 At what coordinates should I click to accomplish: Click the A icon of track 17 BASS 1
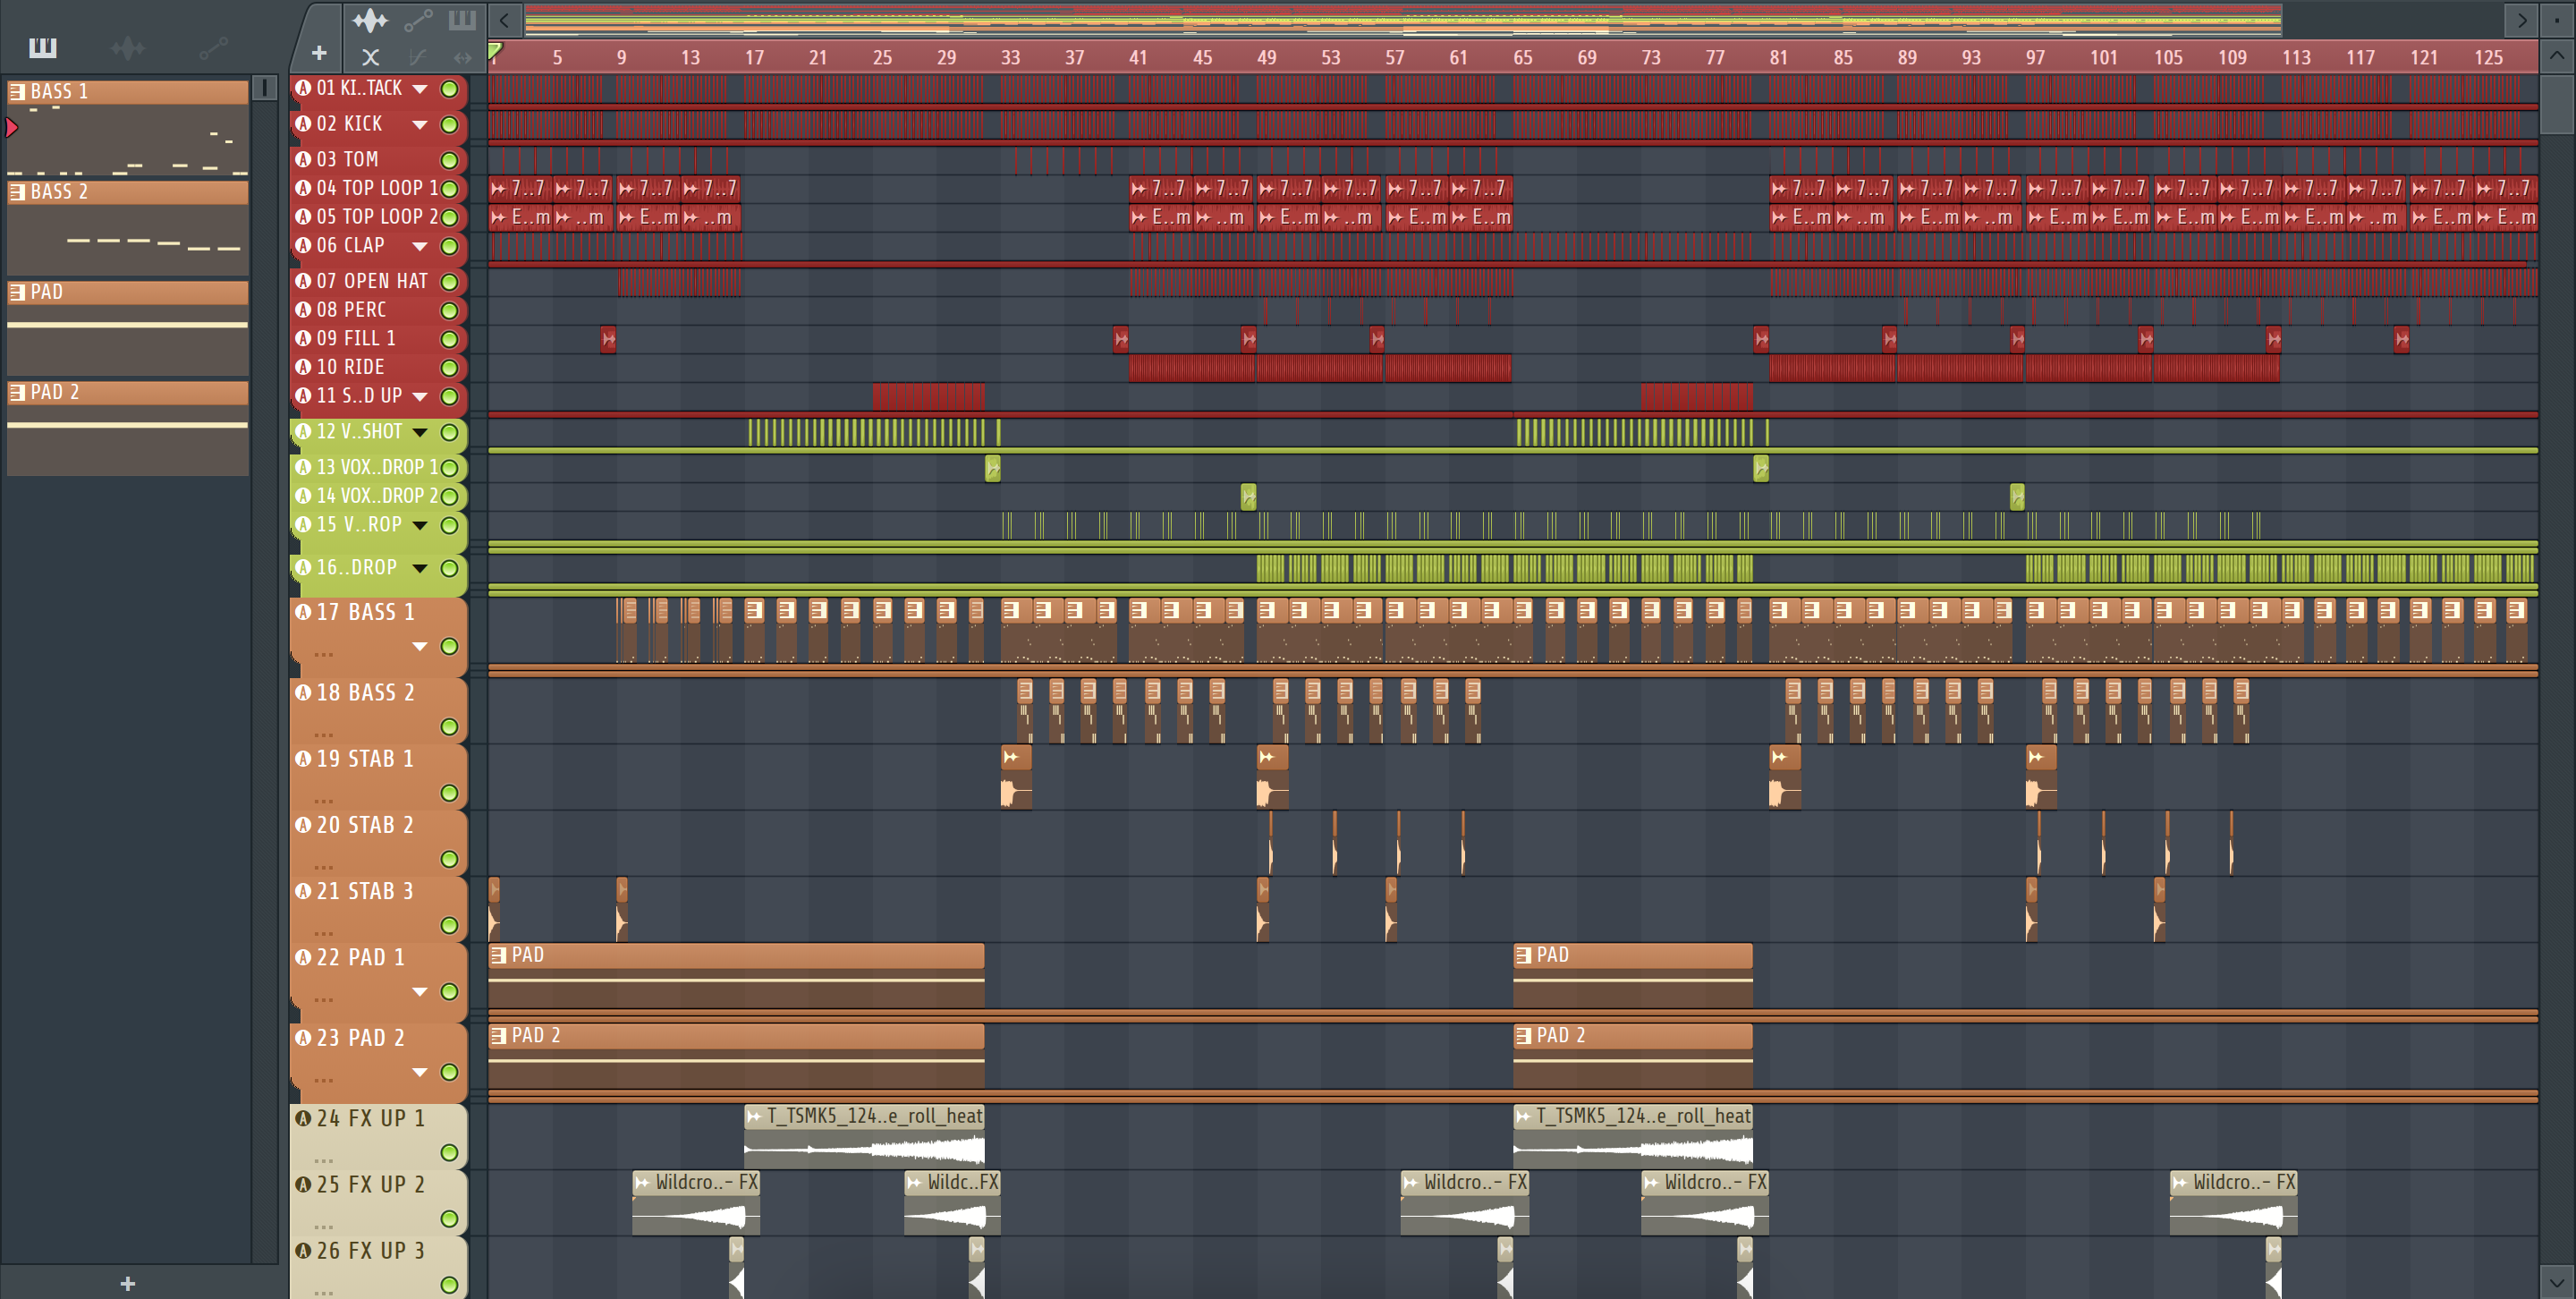point(303,611)
